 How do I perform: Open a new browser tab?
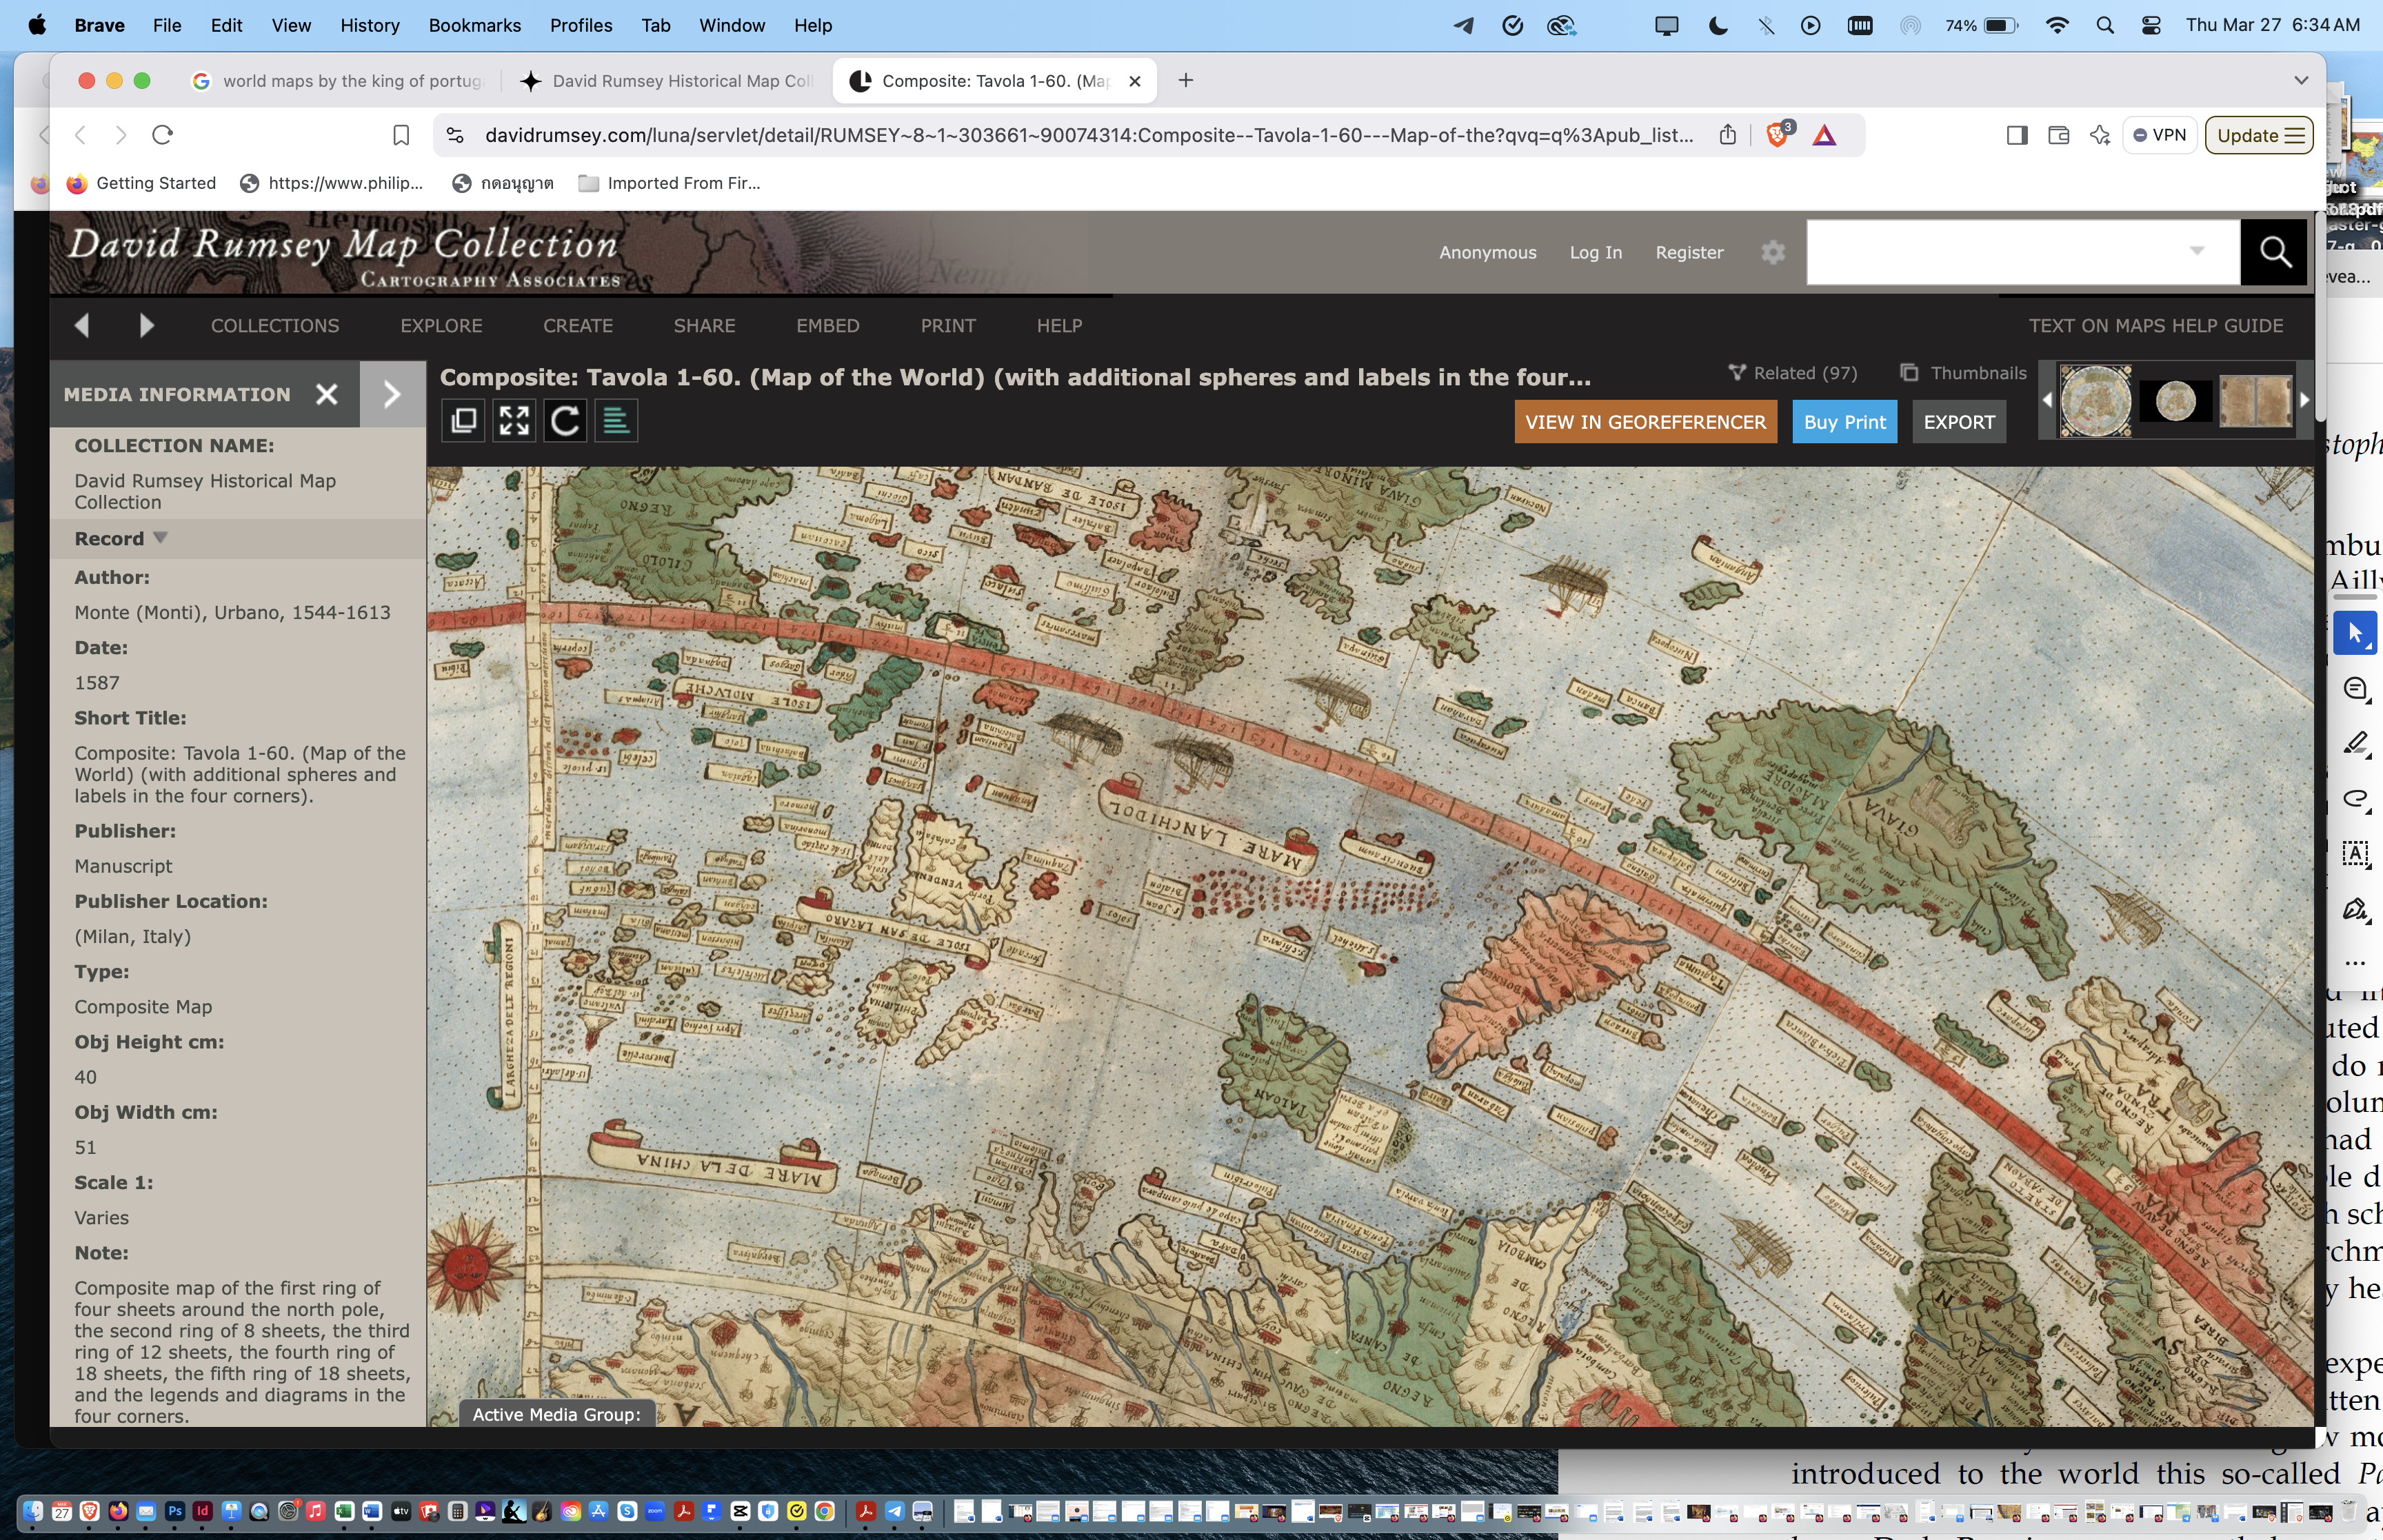tap(1186, 80)
